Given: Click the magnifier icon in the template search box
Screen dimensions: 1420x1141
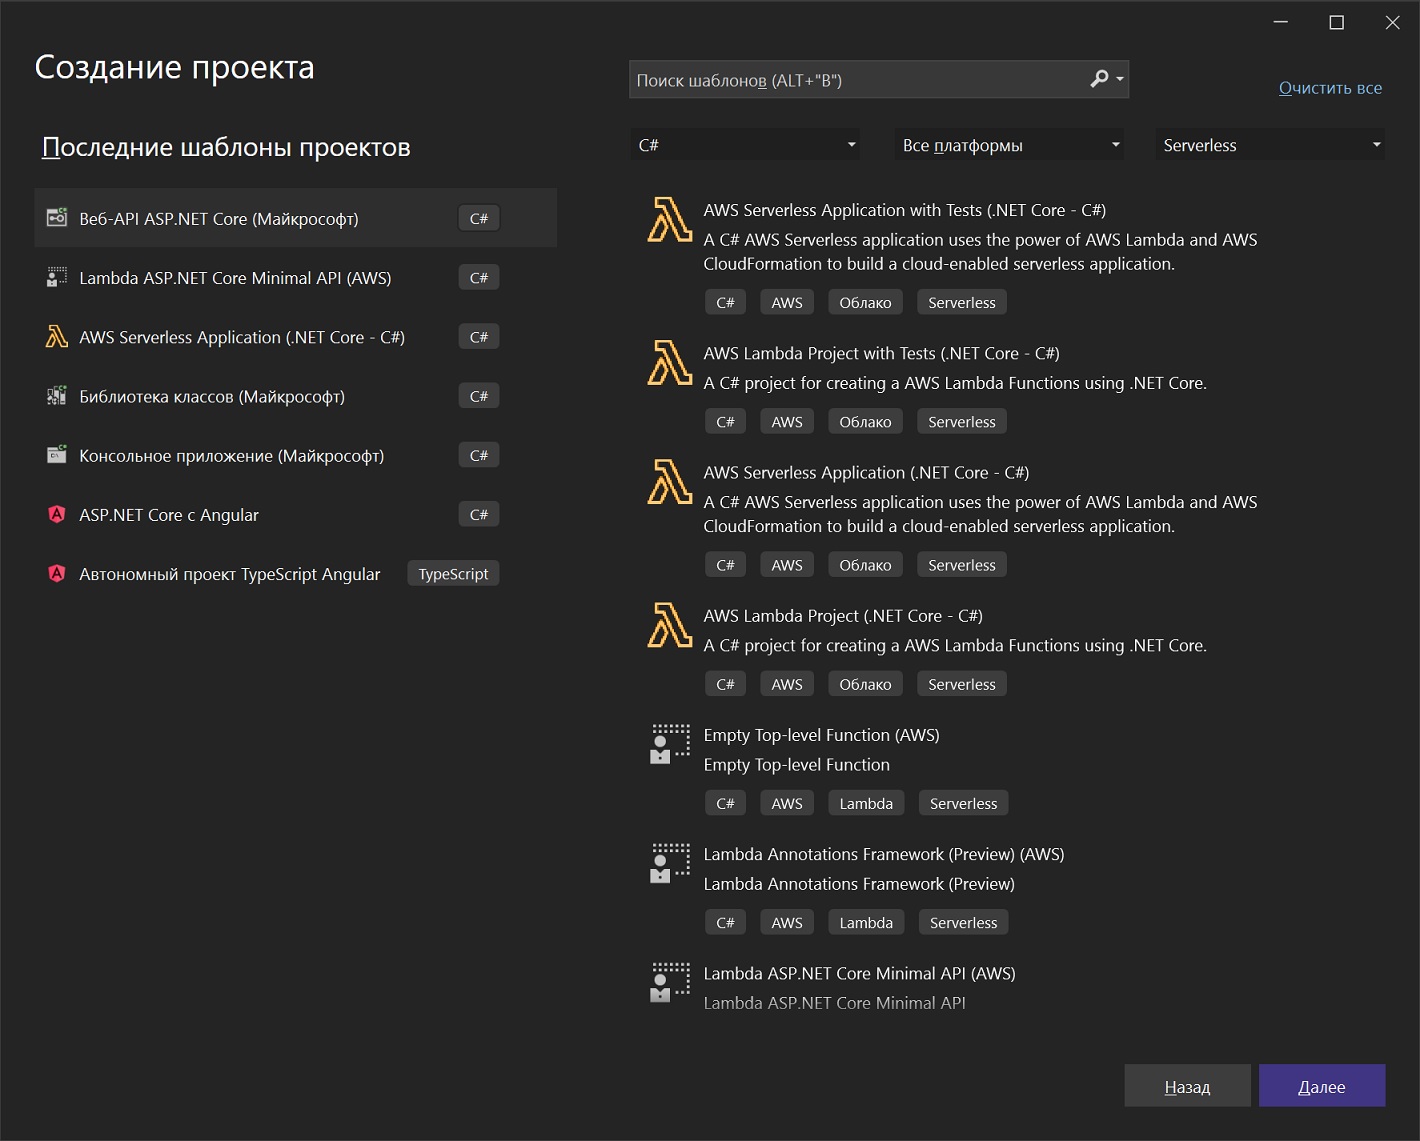Looking at the screenshot, I should [1099, 79].
